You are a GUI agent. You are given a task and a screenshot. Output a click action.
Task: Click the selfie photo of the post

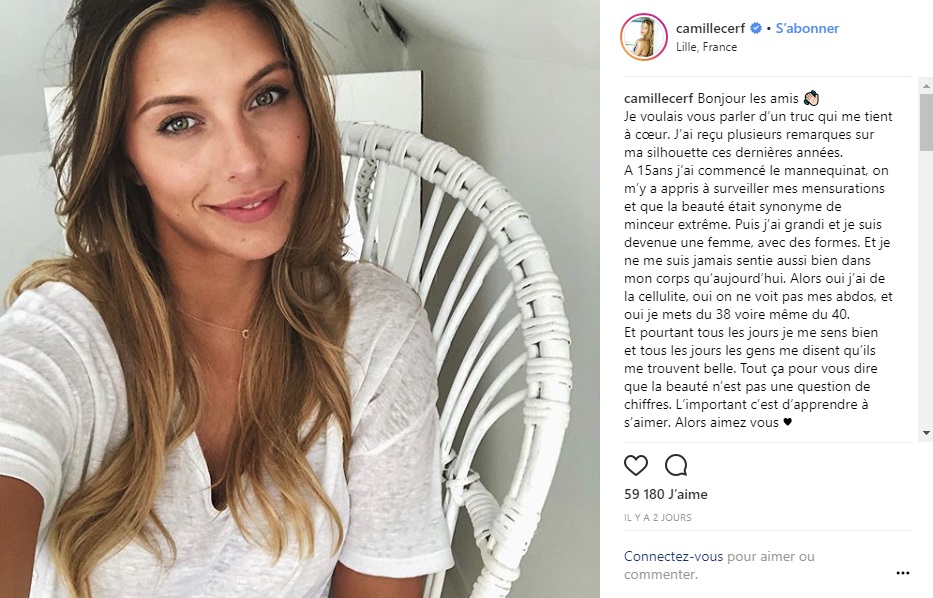299,299
